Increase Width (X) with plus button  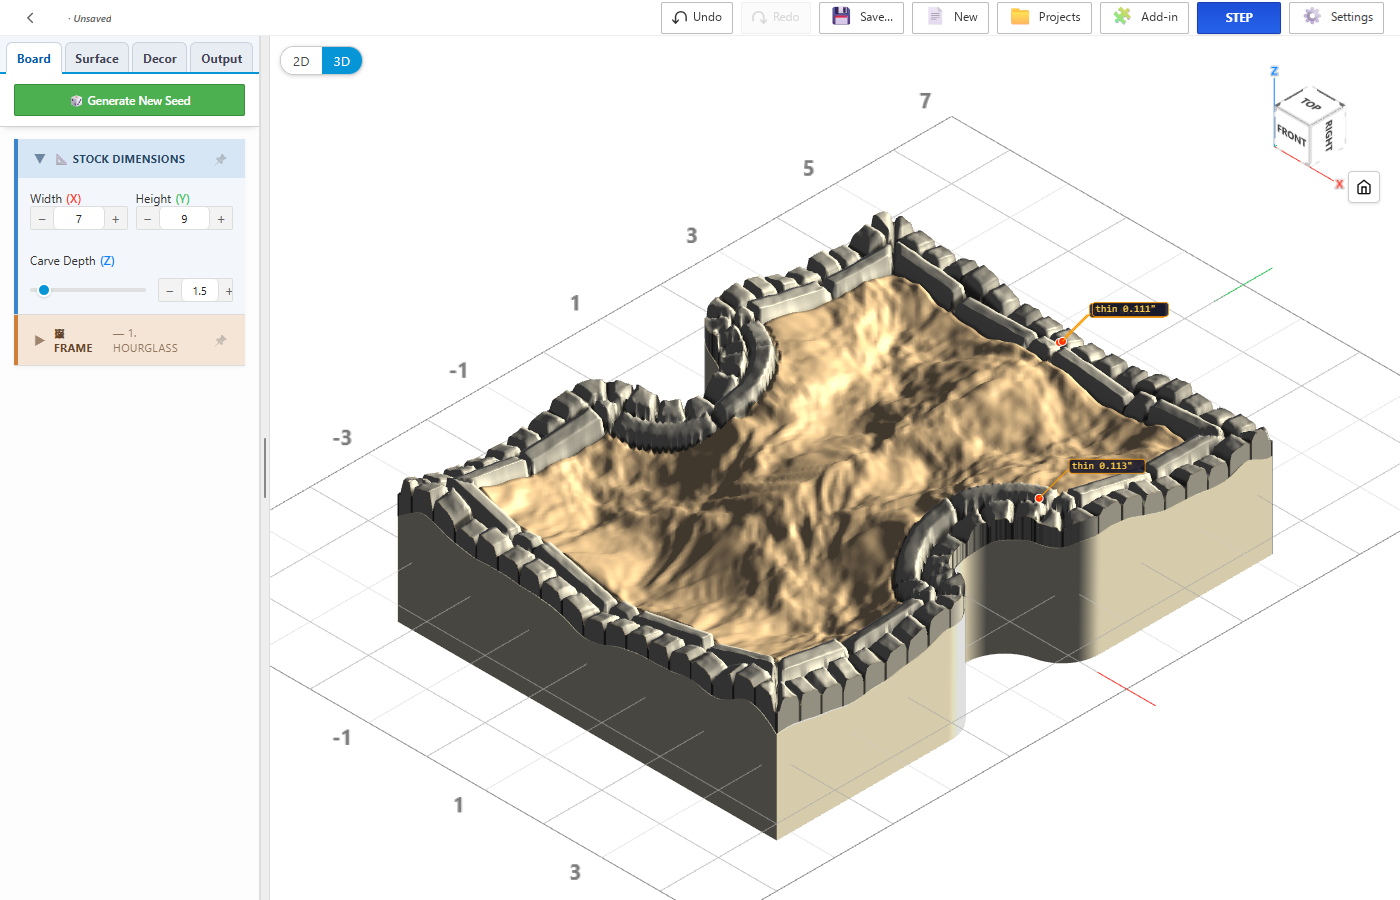point(116,219)
